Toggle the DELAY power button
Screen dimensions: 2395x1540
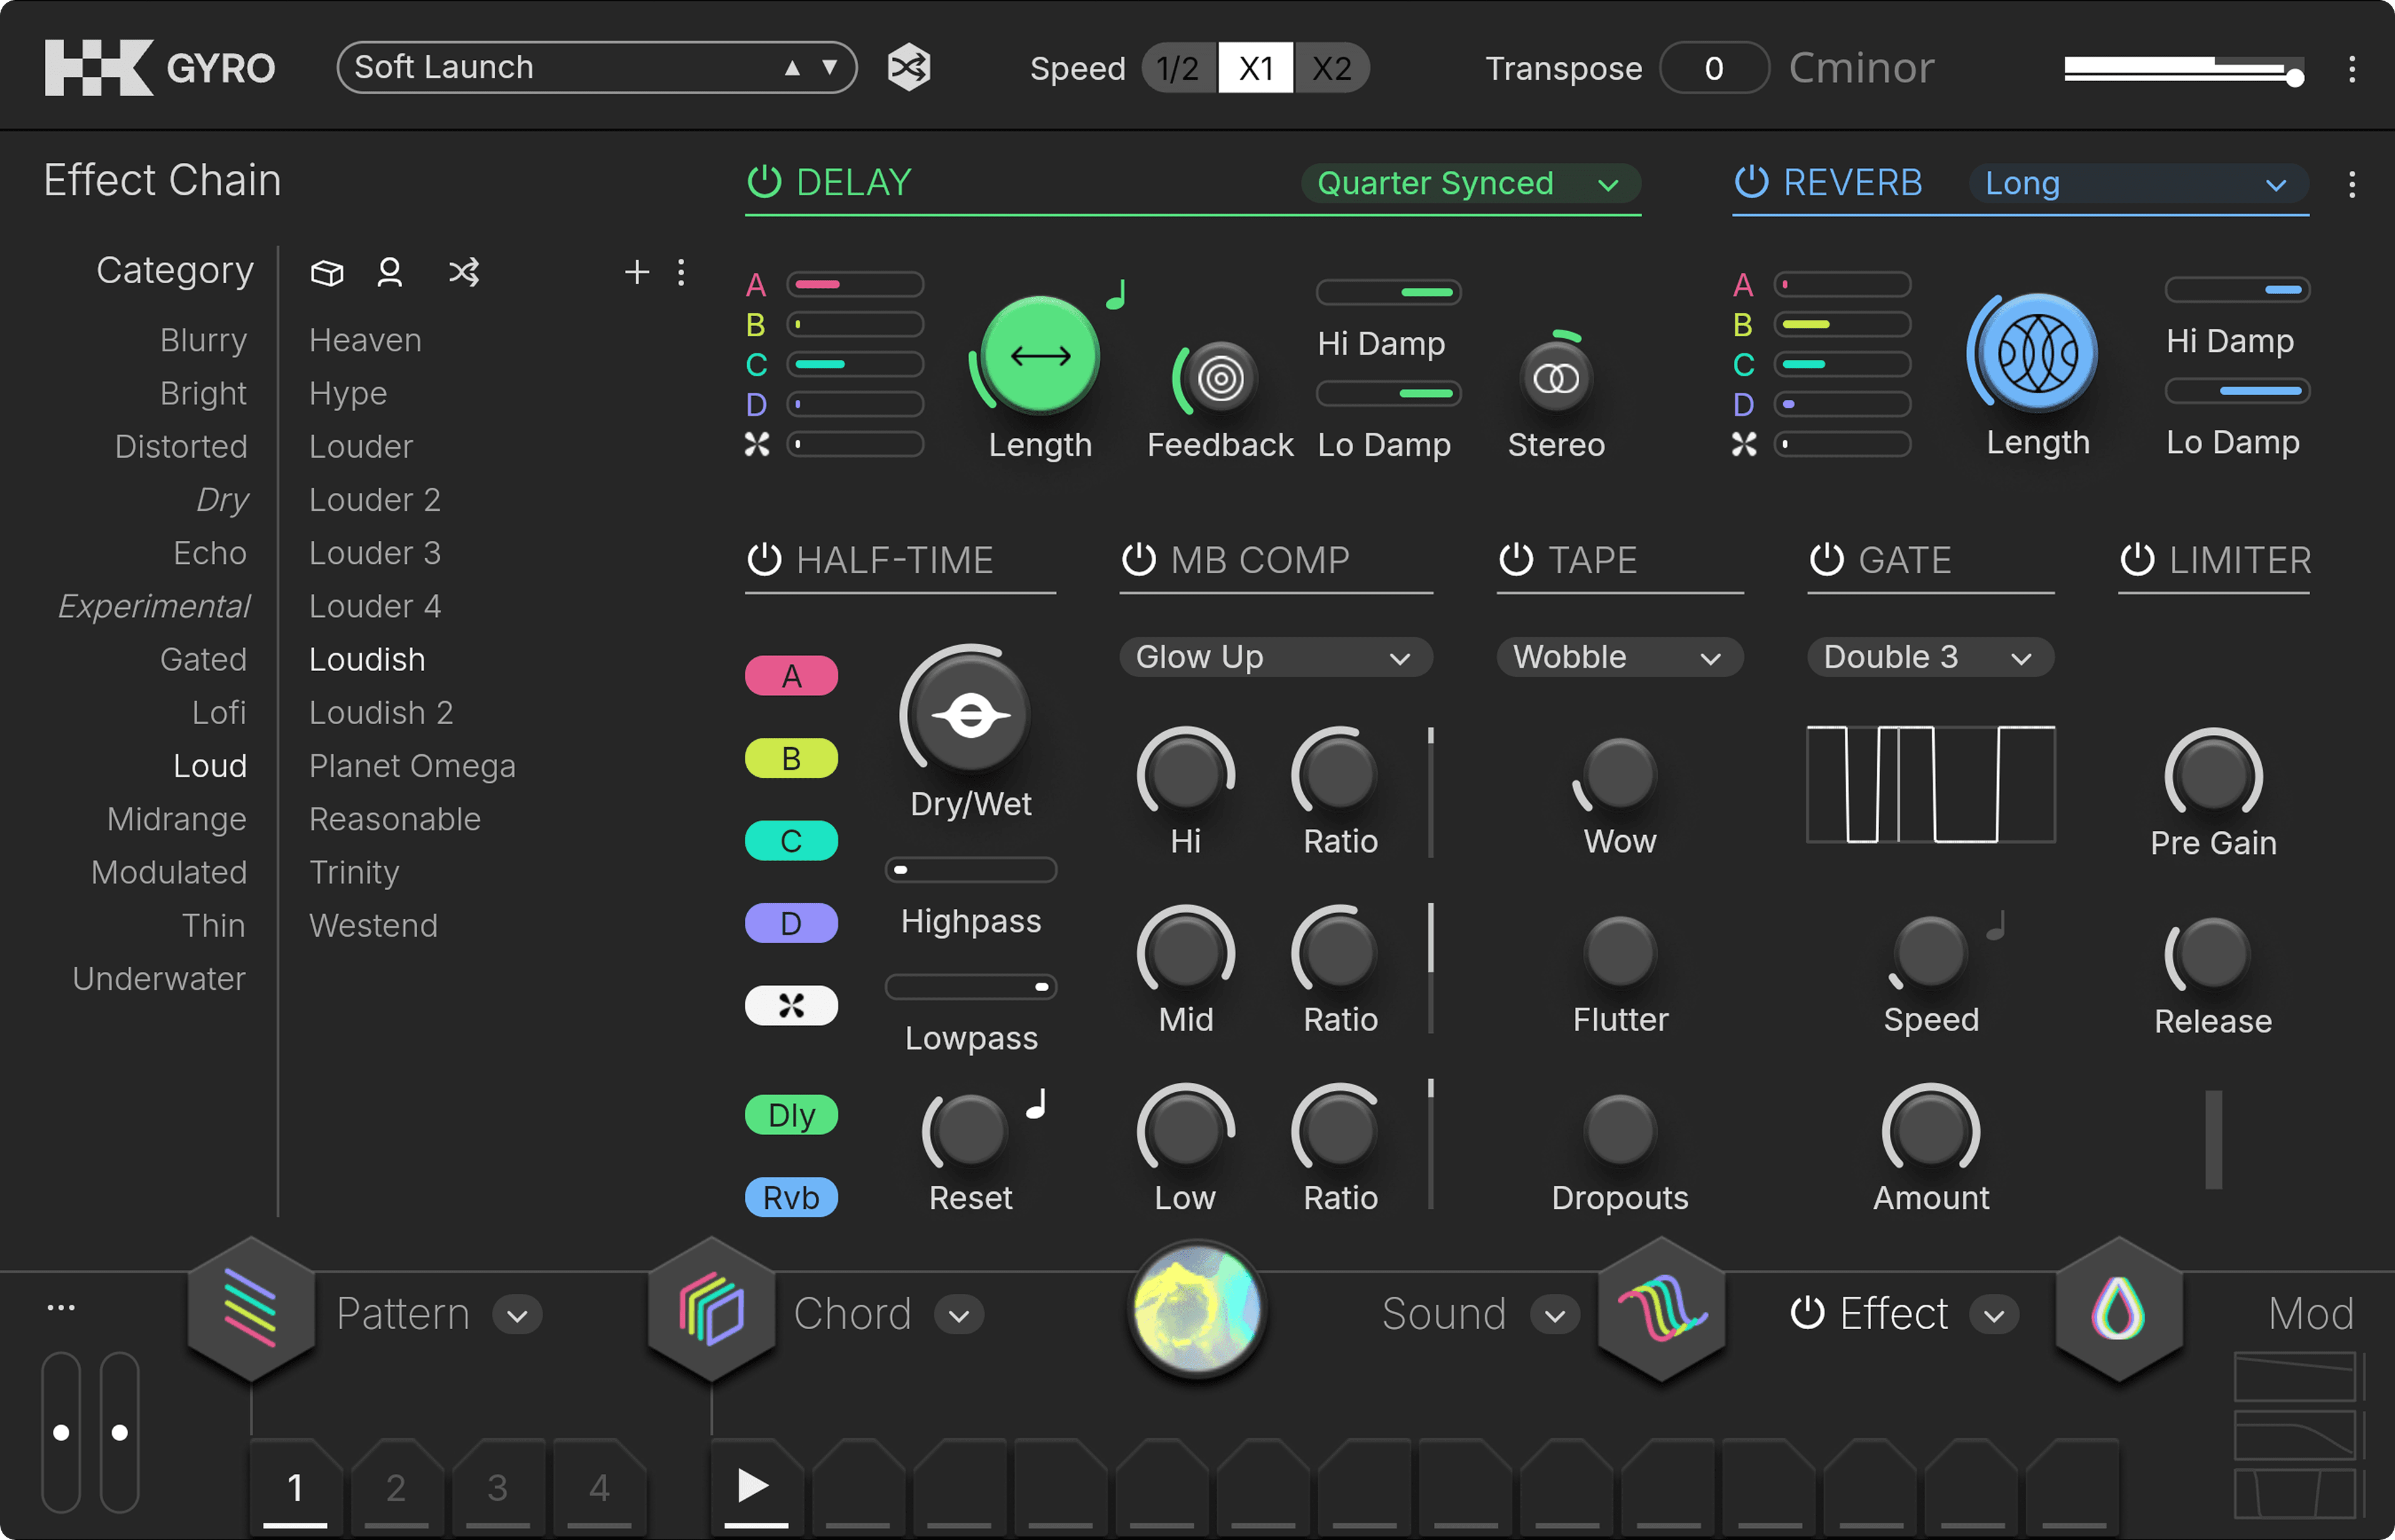pyautogui.click(x=764, y=182)
